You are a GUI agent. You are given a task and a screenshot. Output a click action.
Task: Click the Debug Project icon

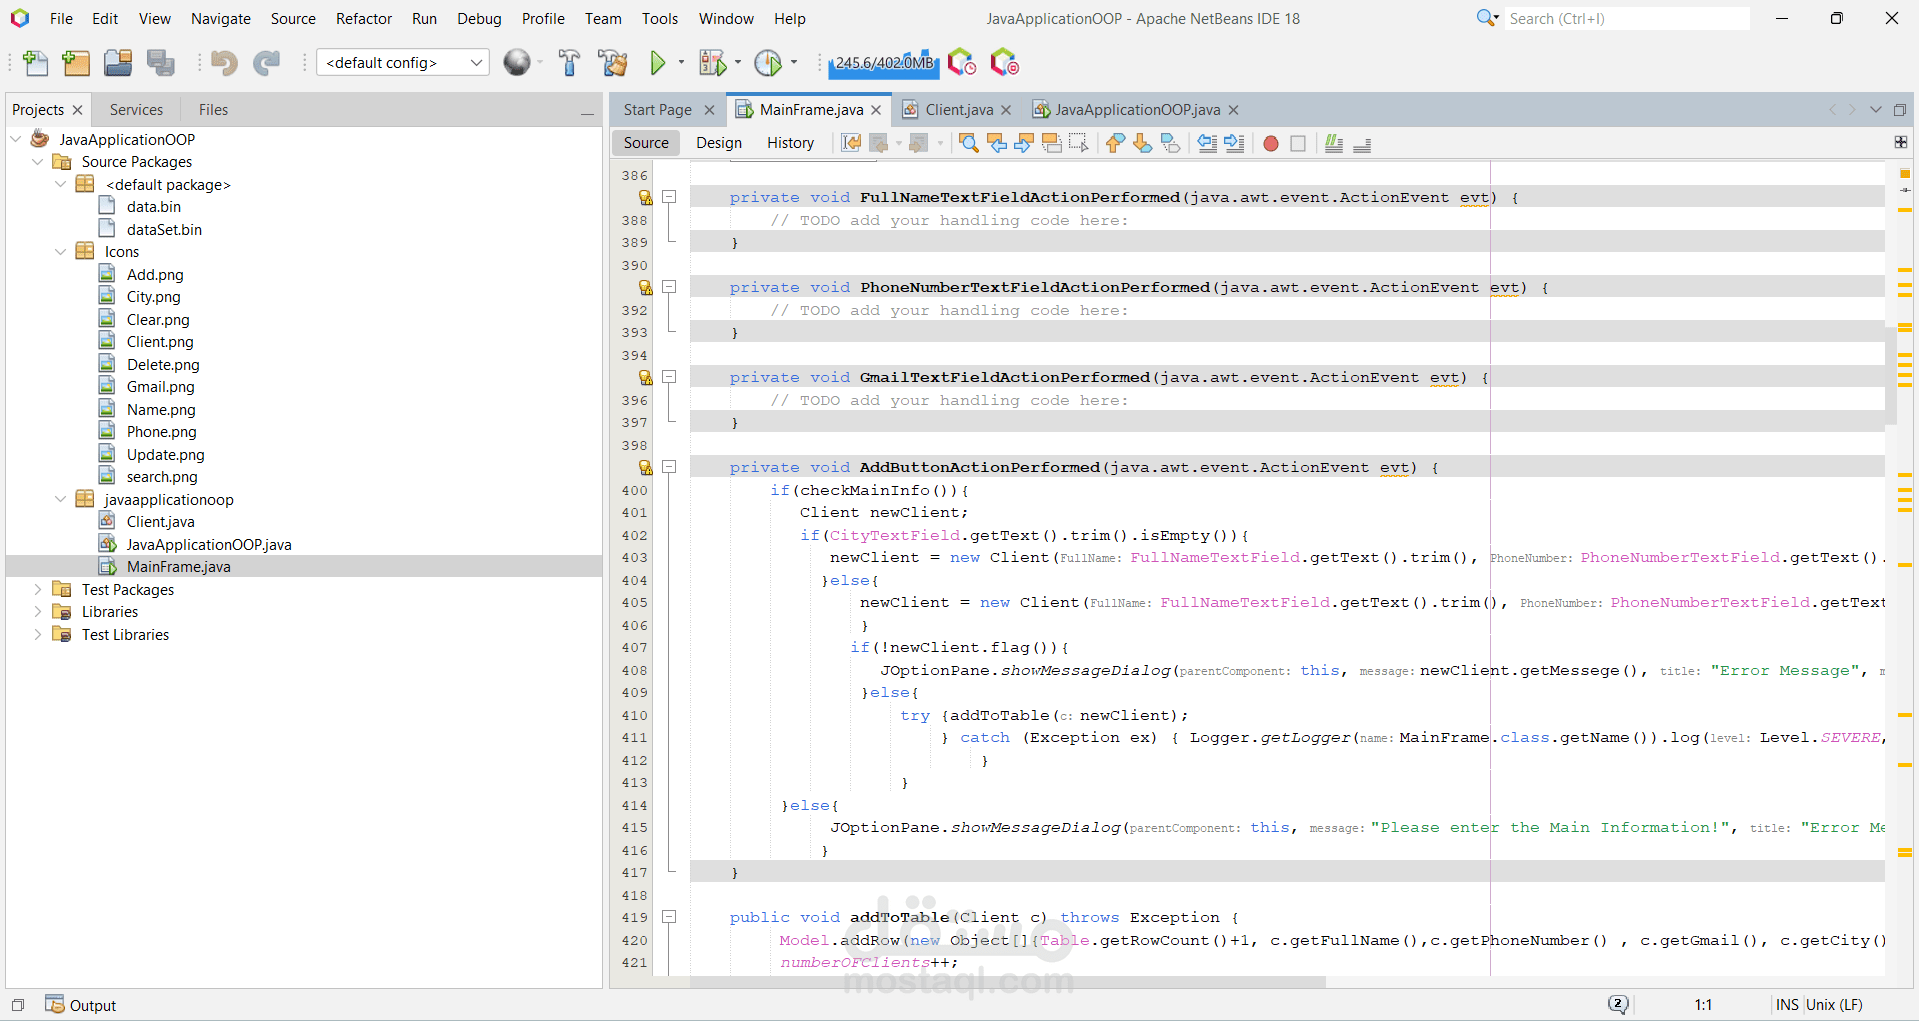point(712,63)
